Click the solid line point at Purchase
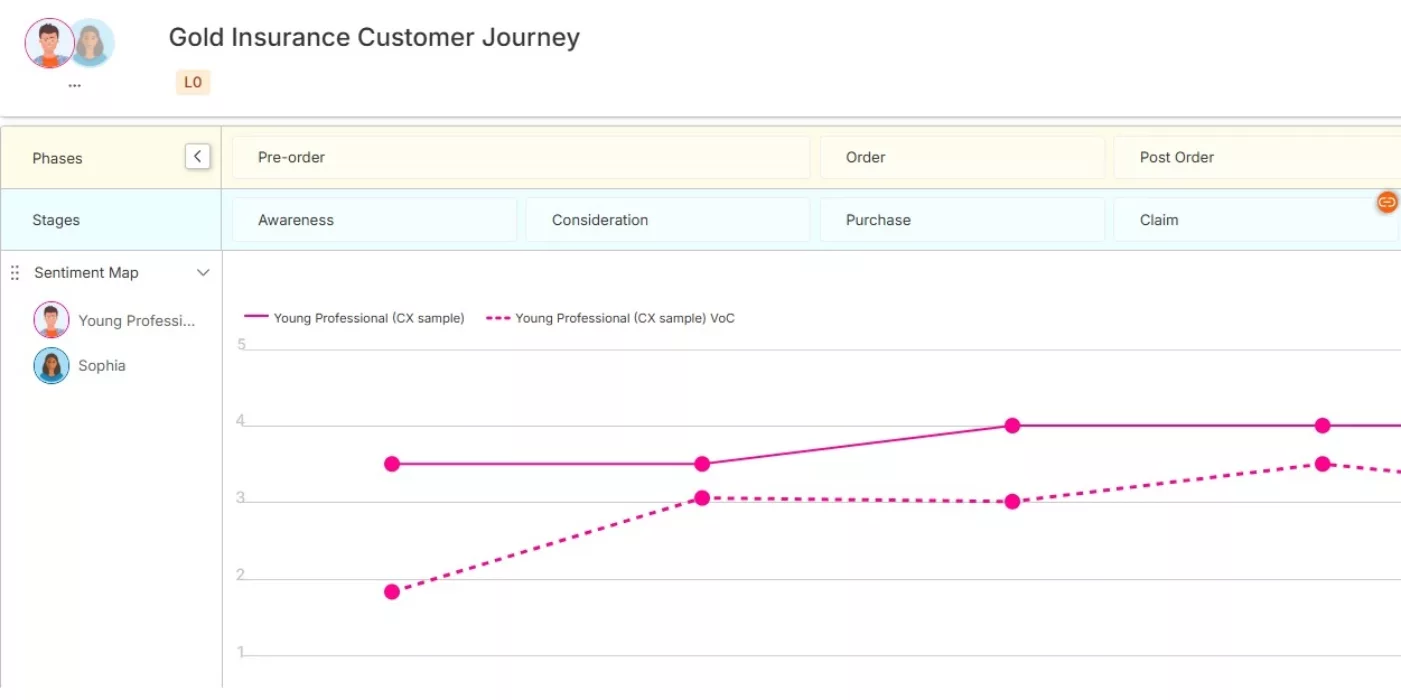 (1012, 426)
